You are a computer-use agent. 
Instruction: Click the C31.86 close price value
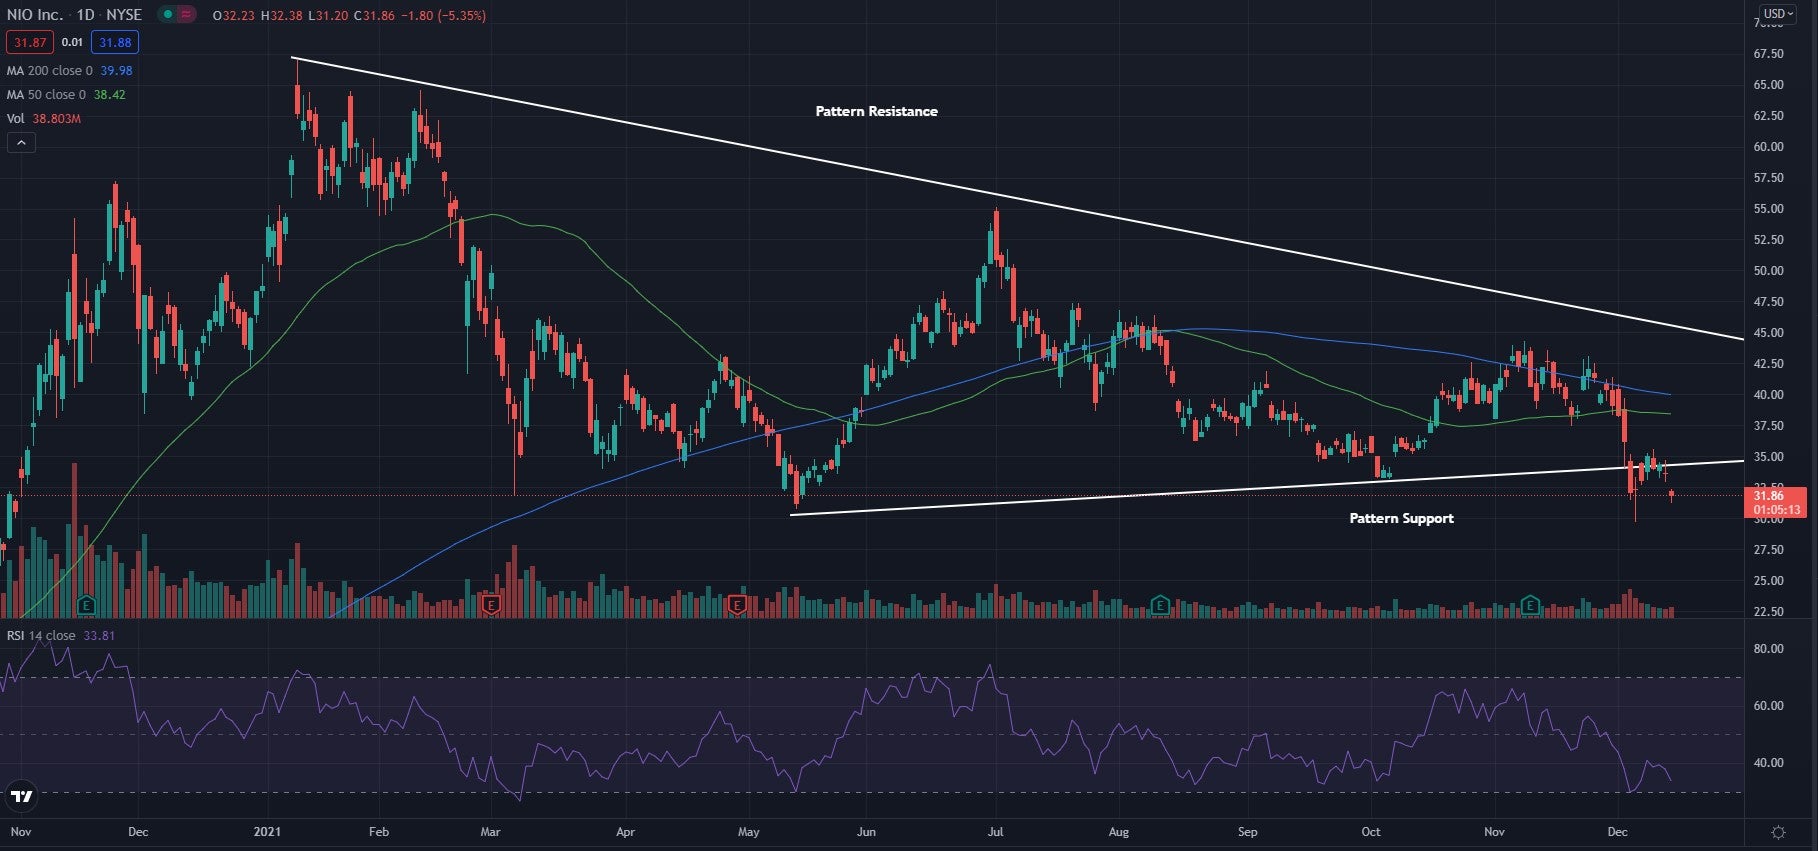374,16
